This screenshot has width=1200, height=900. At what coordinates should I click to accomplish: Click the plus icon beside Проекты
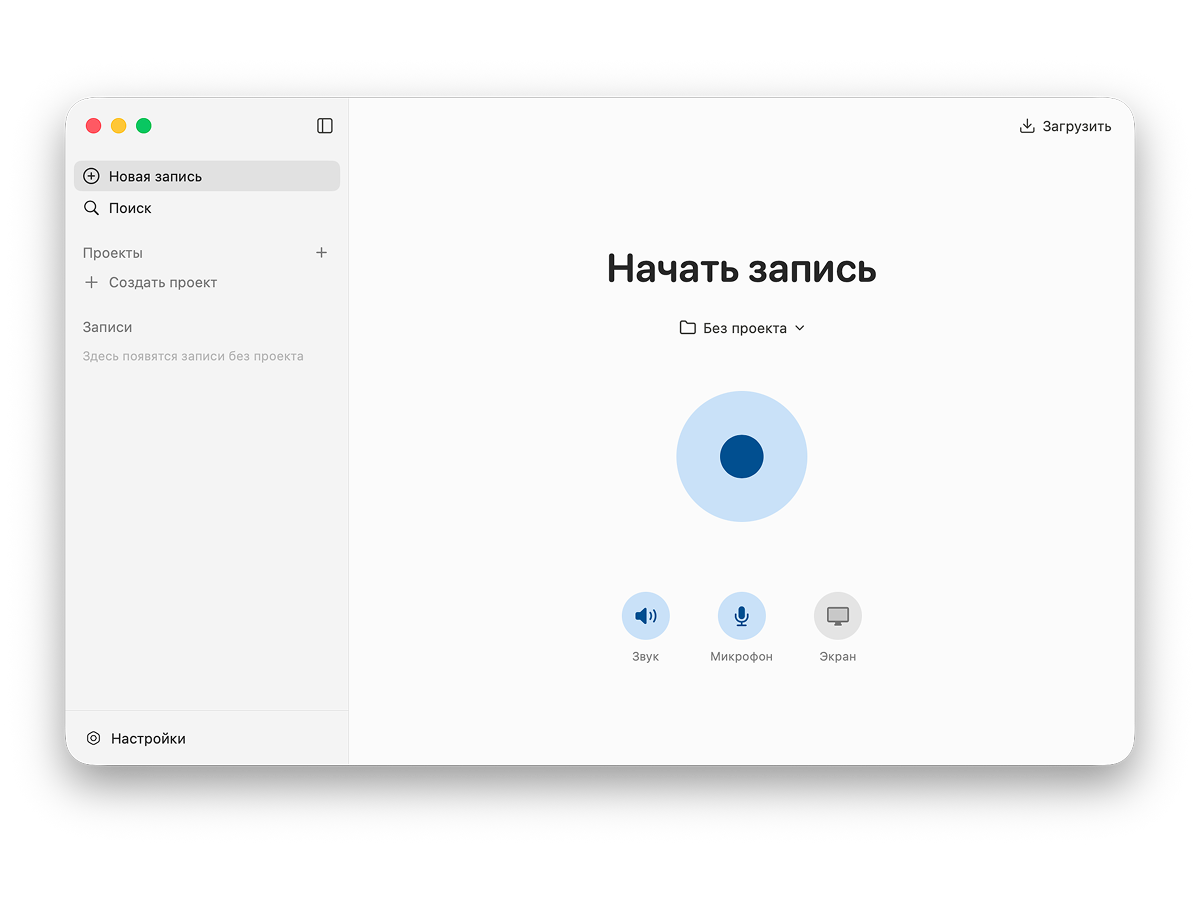321,253
